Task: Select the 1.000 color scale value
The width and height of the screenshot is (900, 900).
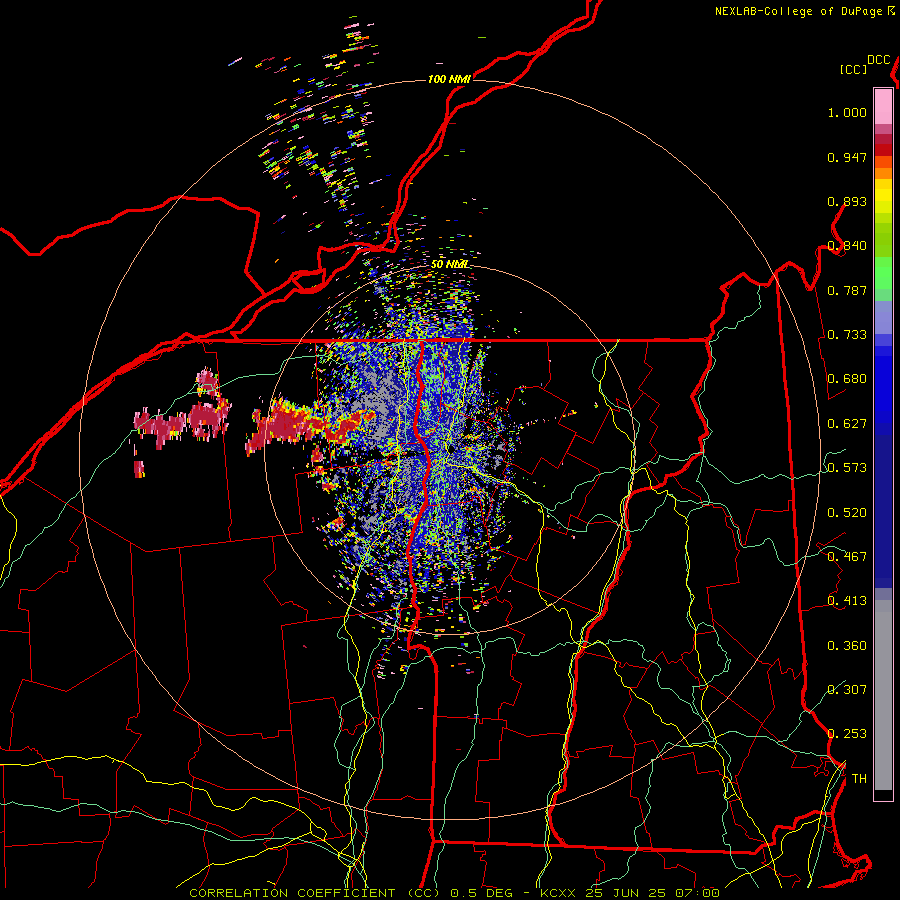Action: click(x=847, y=112)
